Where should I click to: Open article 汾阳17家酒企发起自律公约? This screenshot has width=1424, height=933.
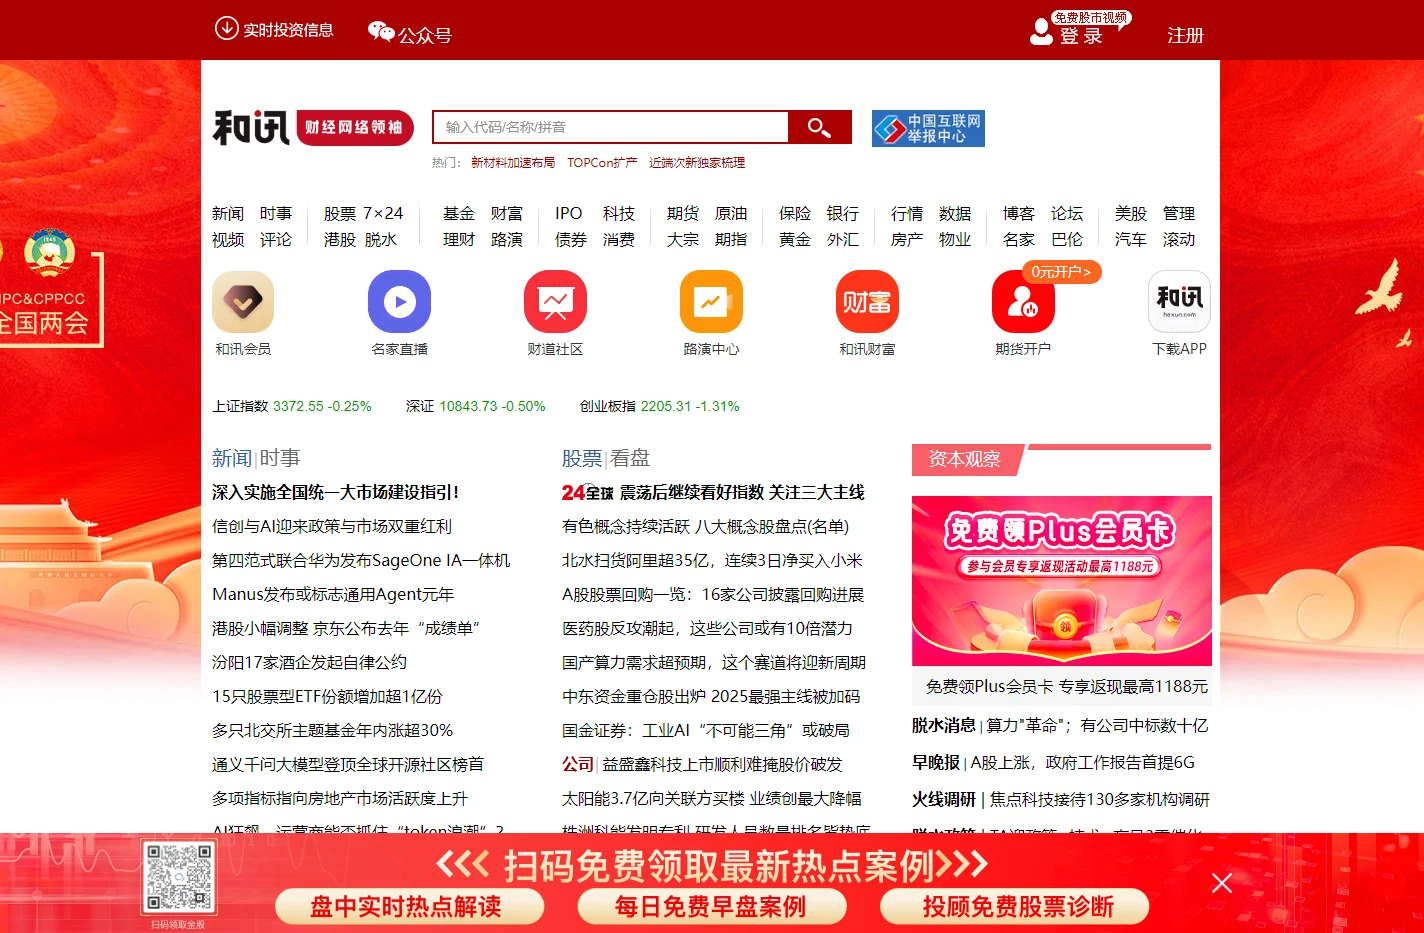(x=309, y=662)
